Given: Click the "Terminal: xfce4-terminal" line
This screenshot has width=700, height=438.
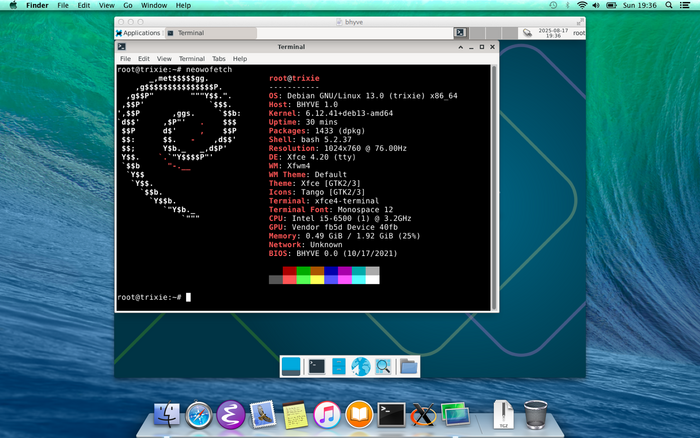Looking at the screenshot, I should click(324, 201).
